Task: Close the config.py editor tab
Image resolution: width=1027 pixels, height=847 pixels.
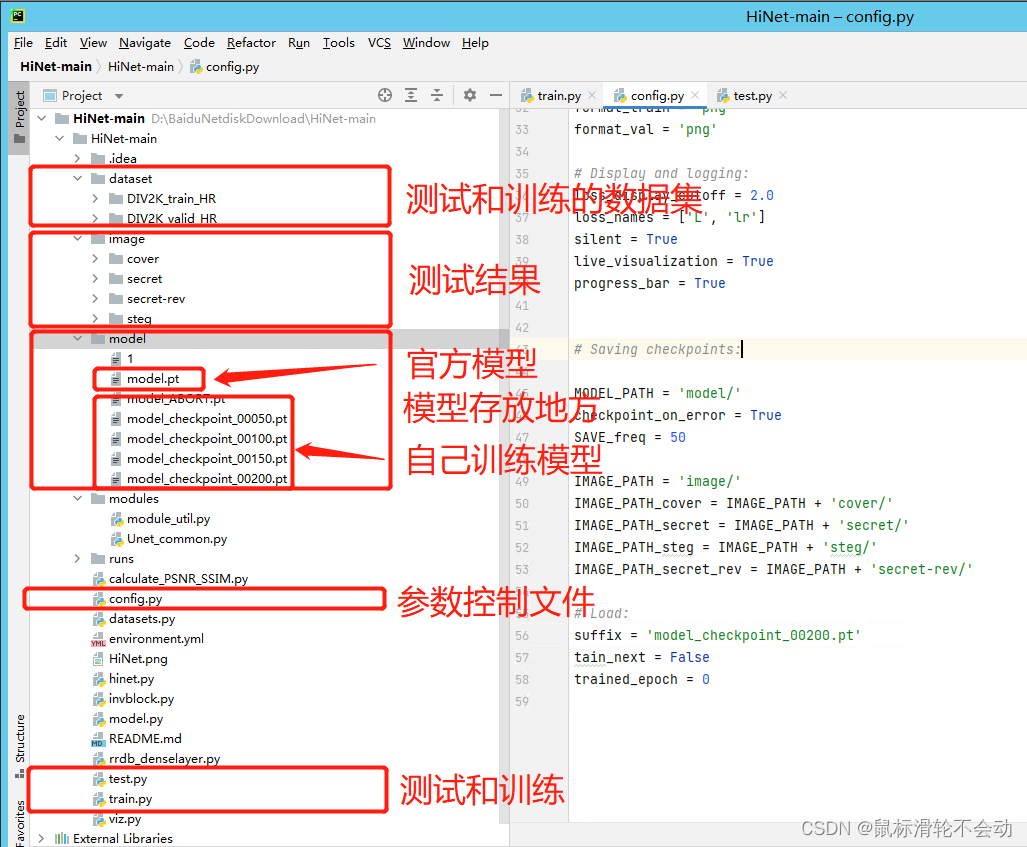Action: point(695,96)
